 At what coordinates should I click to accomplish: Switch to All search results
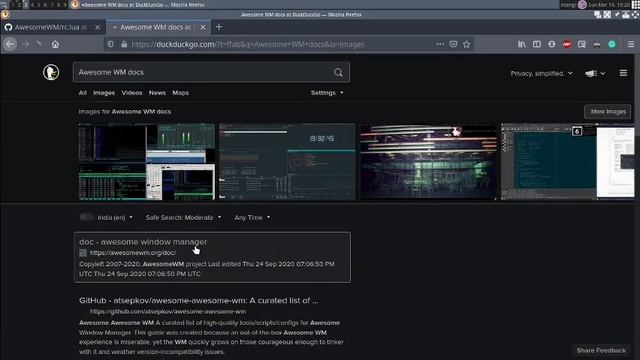(x=82, y=93)
